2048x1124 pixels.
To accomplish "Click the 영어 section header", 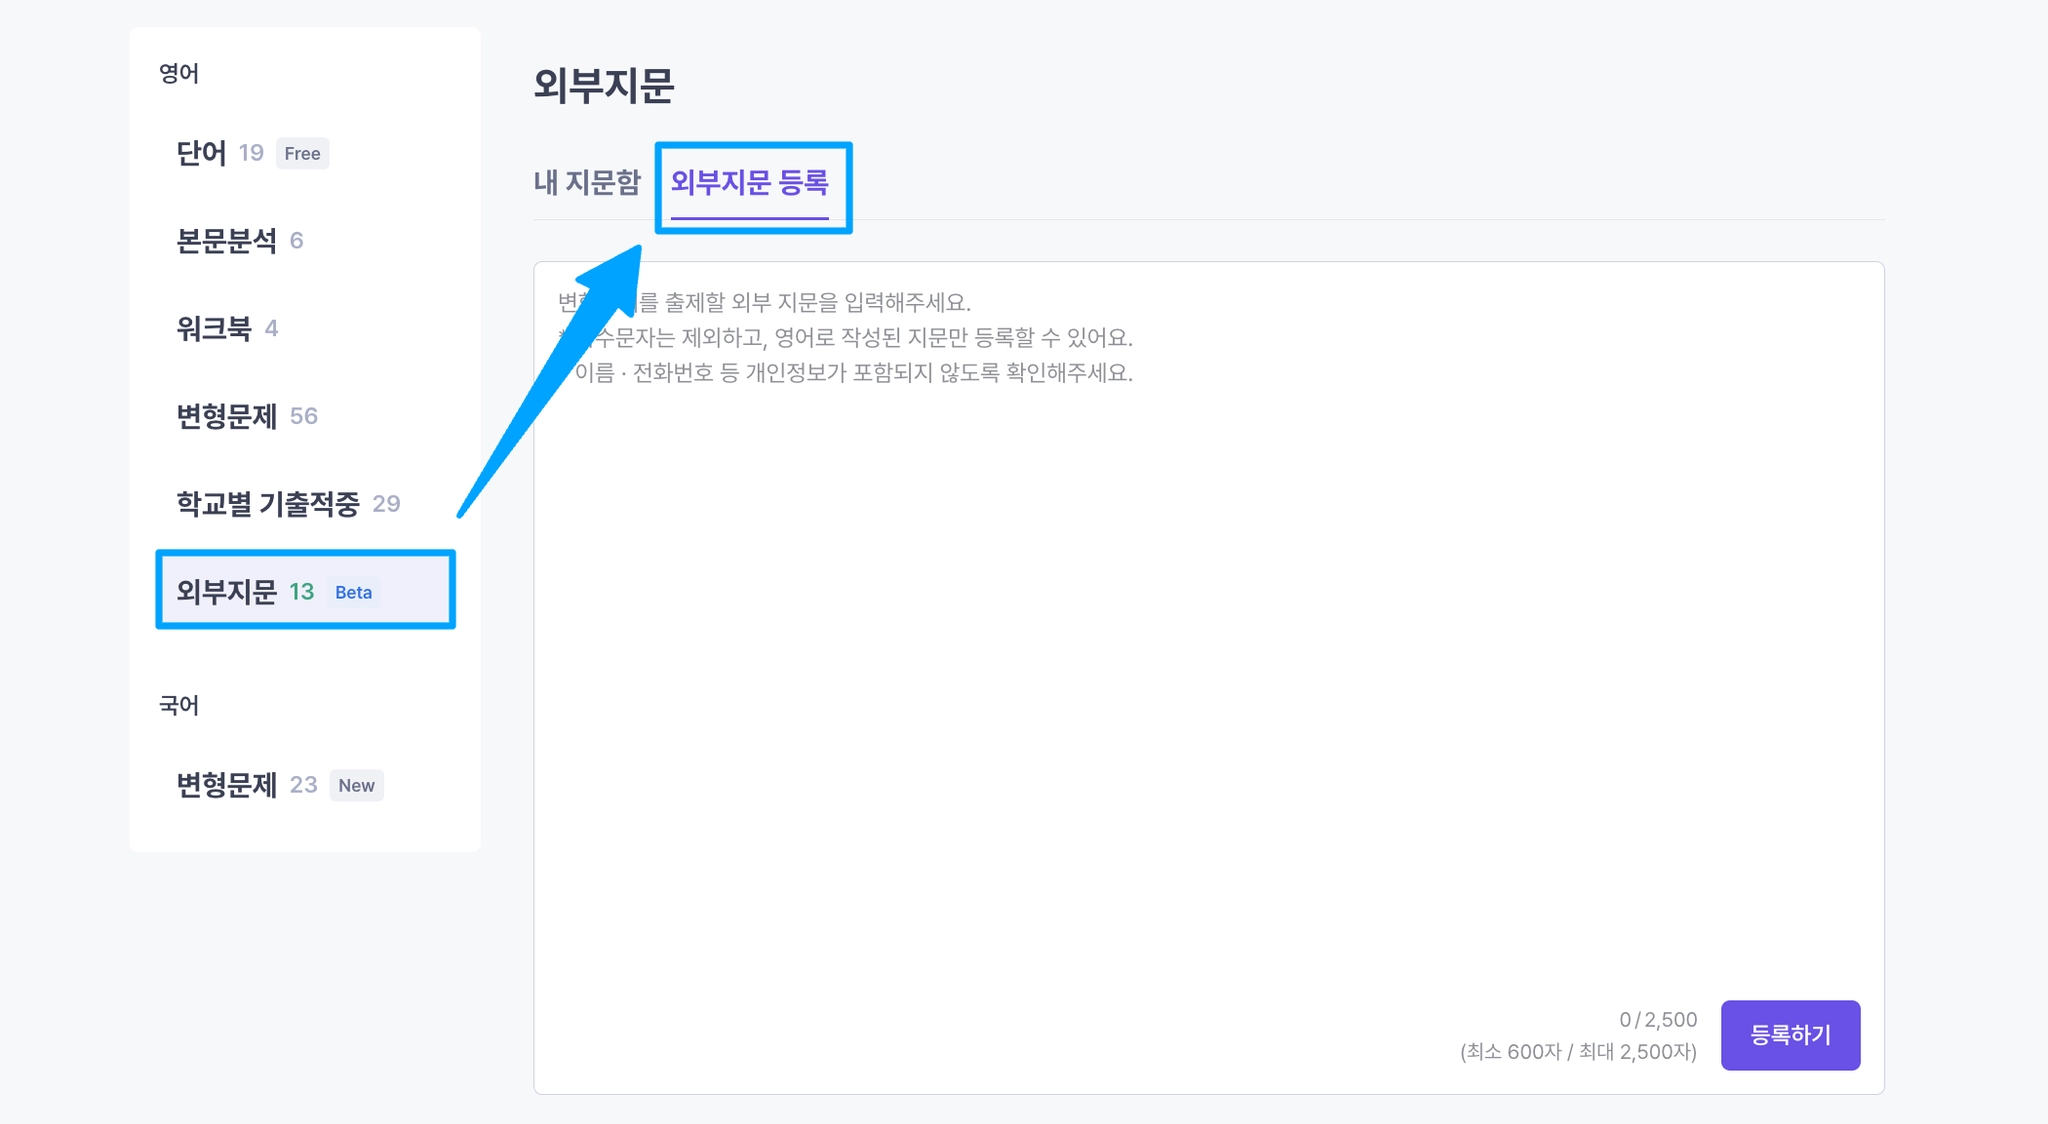I will (179, 73).
